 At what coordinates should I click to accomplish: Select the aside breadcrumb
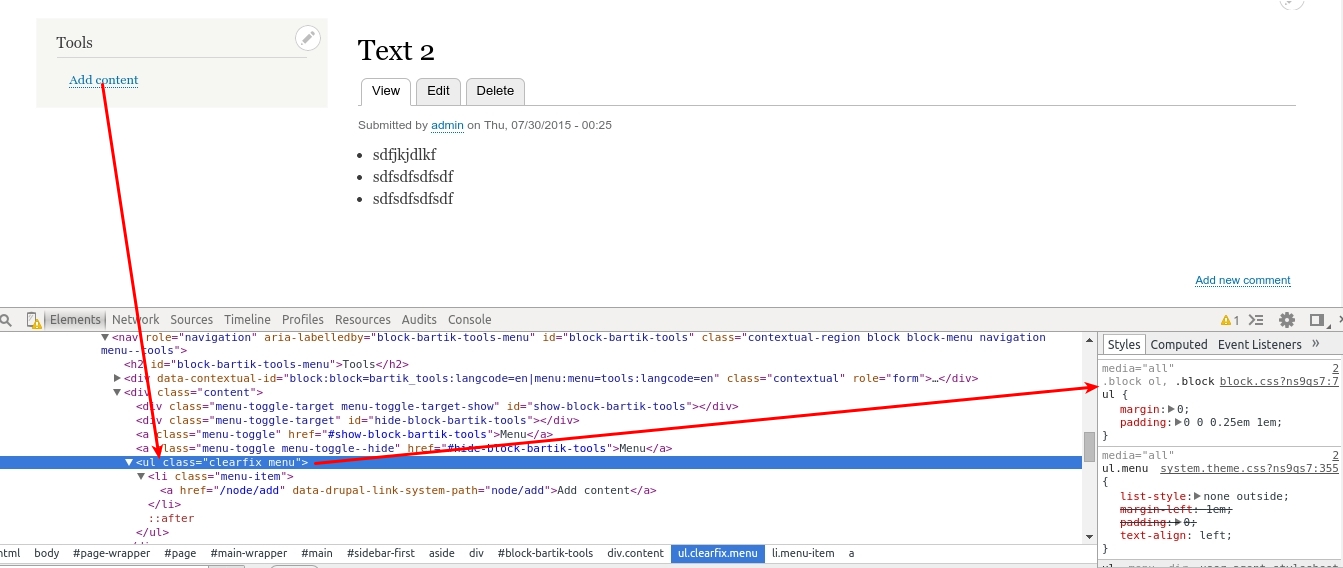442,553
